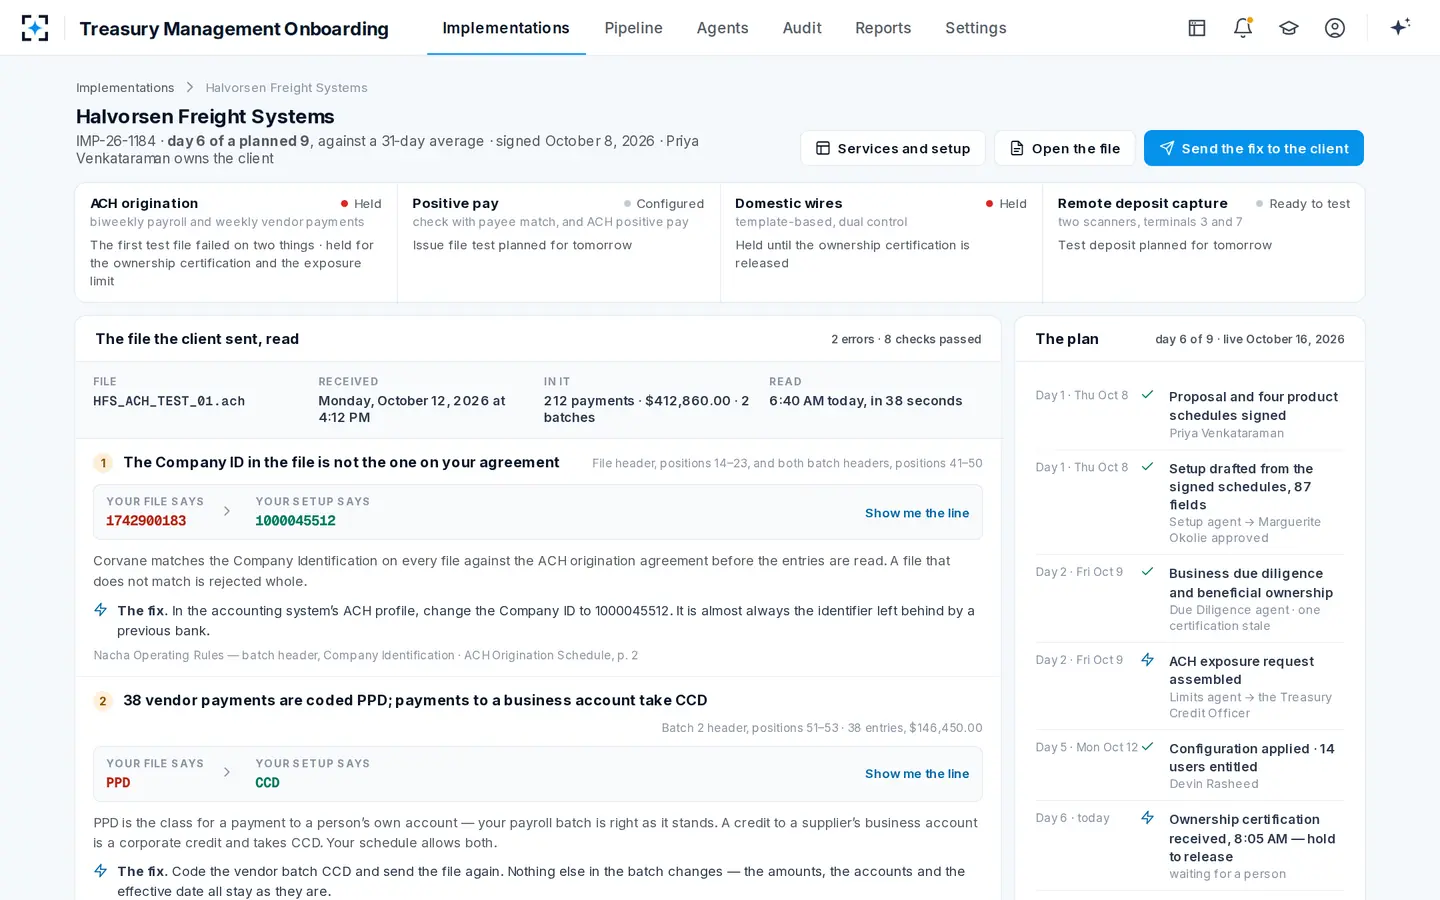Click the Halvorsen Freight Systems page heading

tap(205, 117)
